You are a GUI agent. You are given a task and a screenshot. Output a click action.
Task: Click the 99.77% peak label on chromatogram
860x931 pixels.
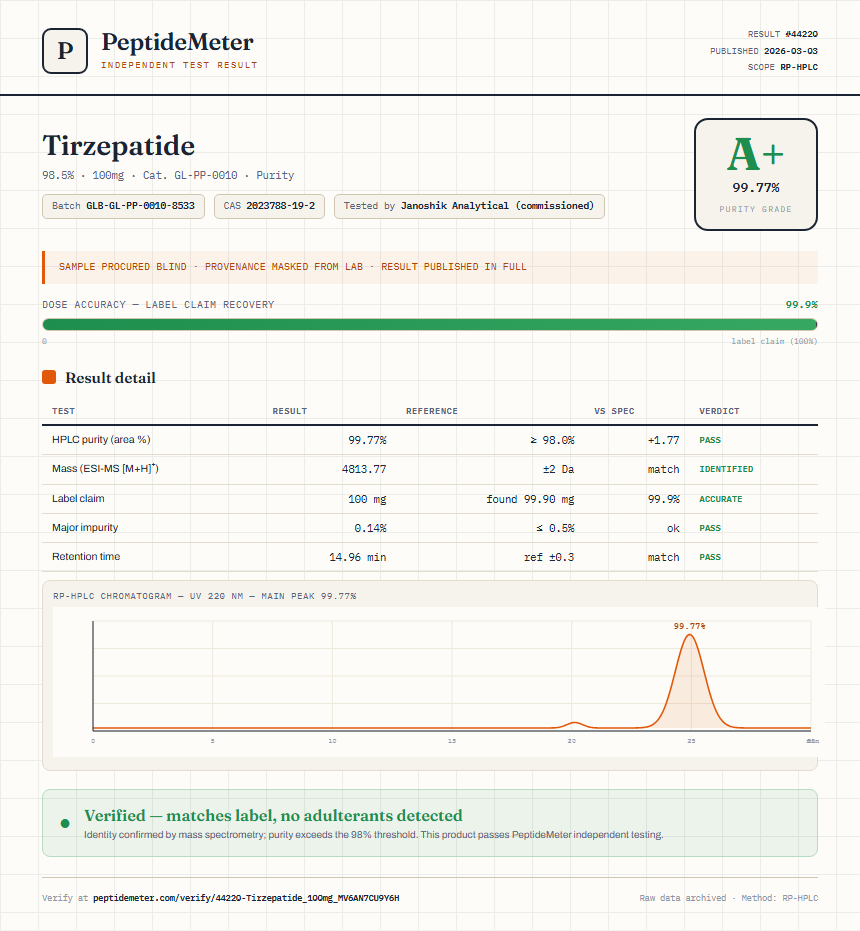(x=690, y=626)
